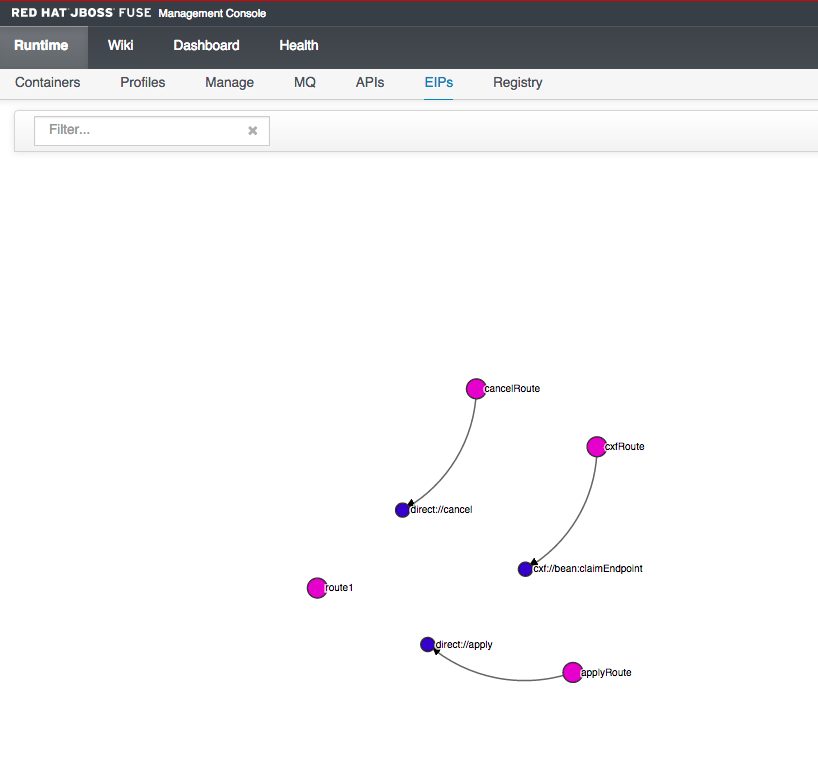Focus the Filter text field

click(152, 130)
